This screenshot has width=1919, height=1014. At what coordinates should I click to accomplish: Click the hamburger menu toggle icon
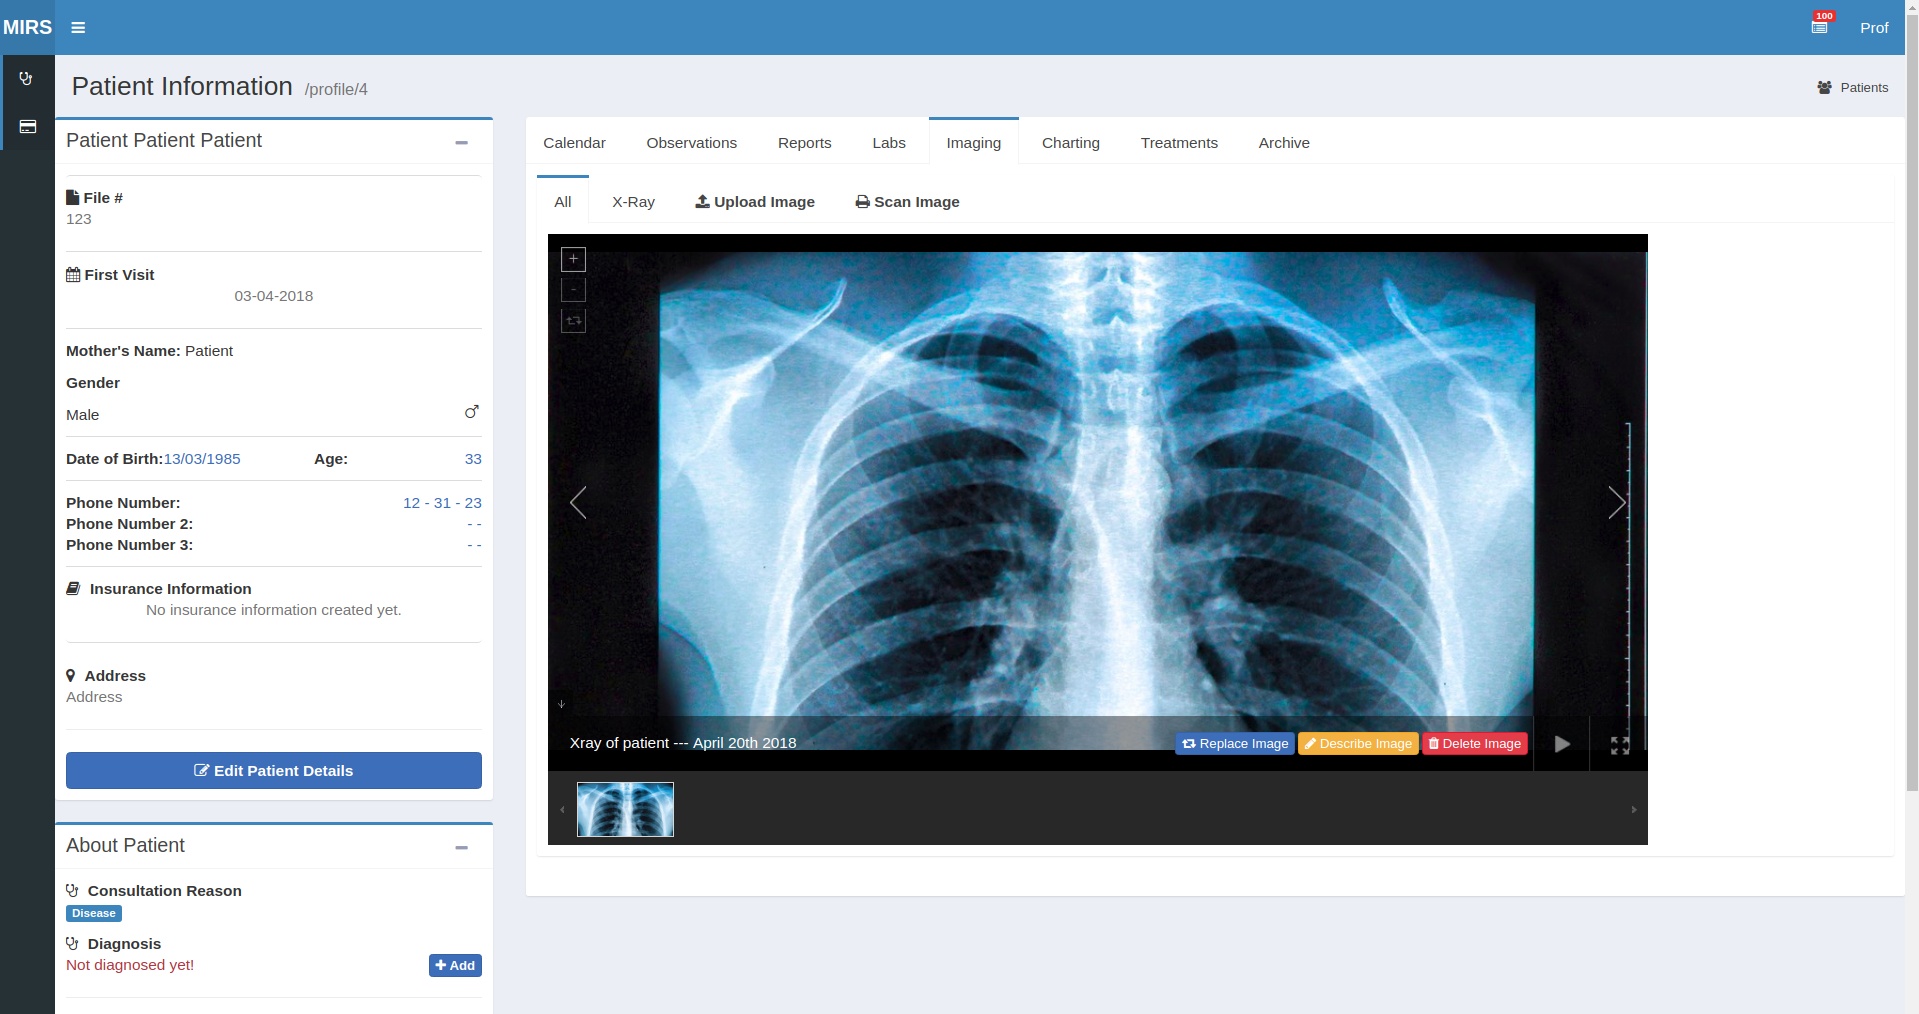tap(78, 28)
